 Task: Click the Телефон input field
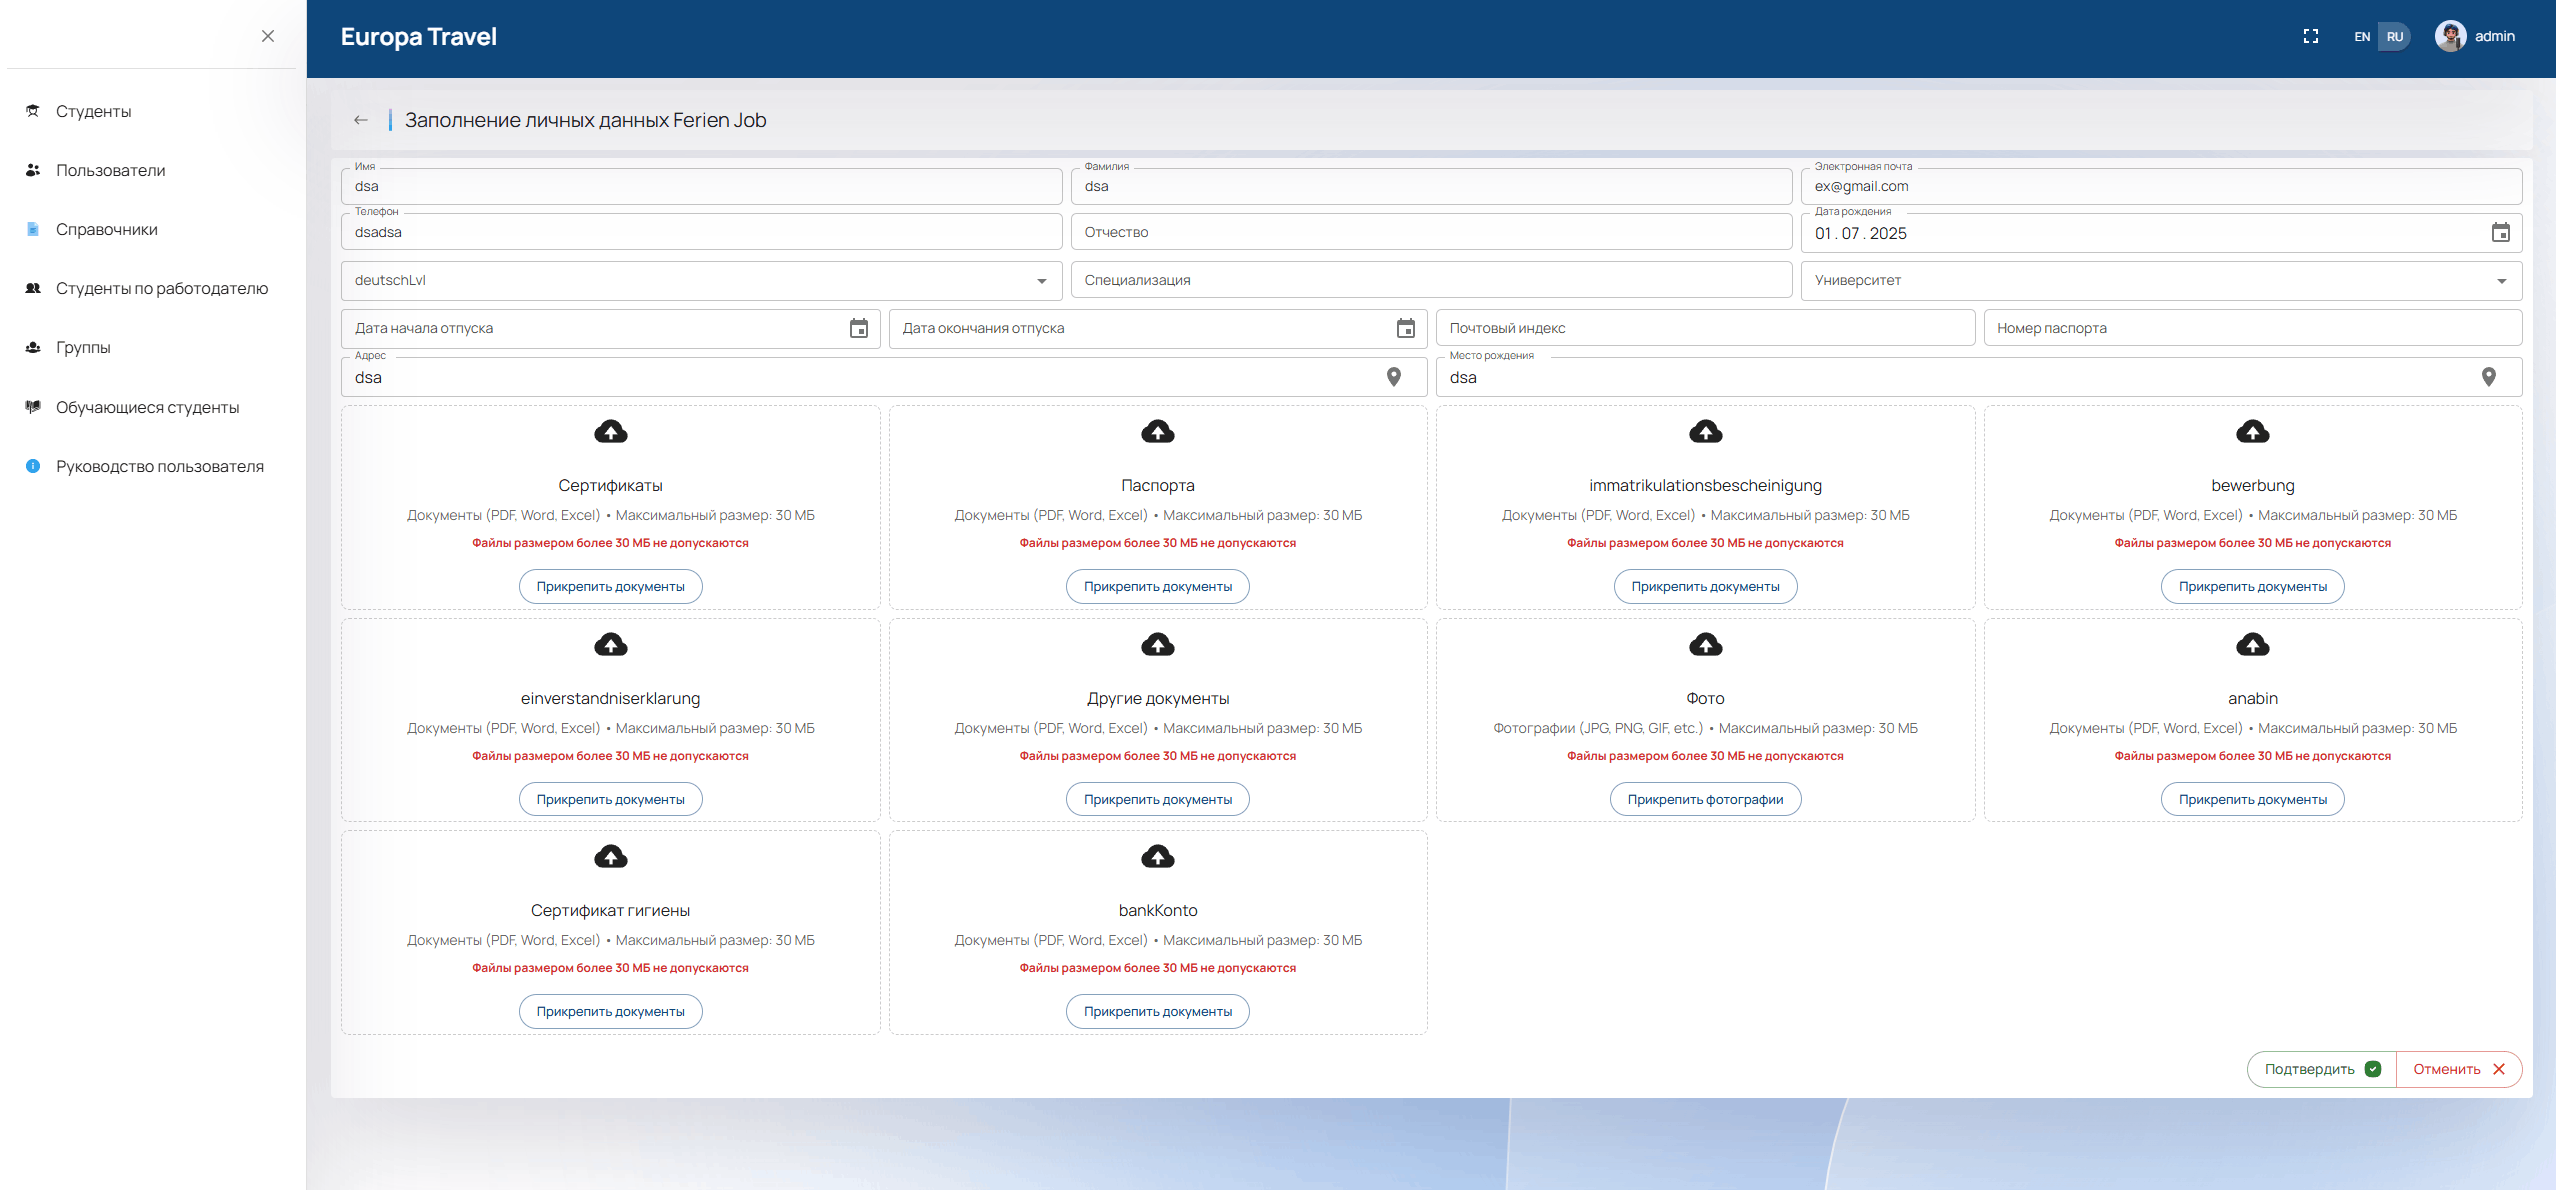pyautogui.click(x=701, y=232)
